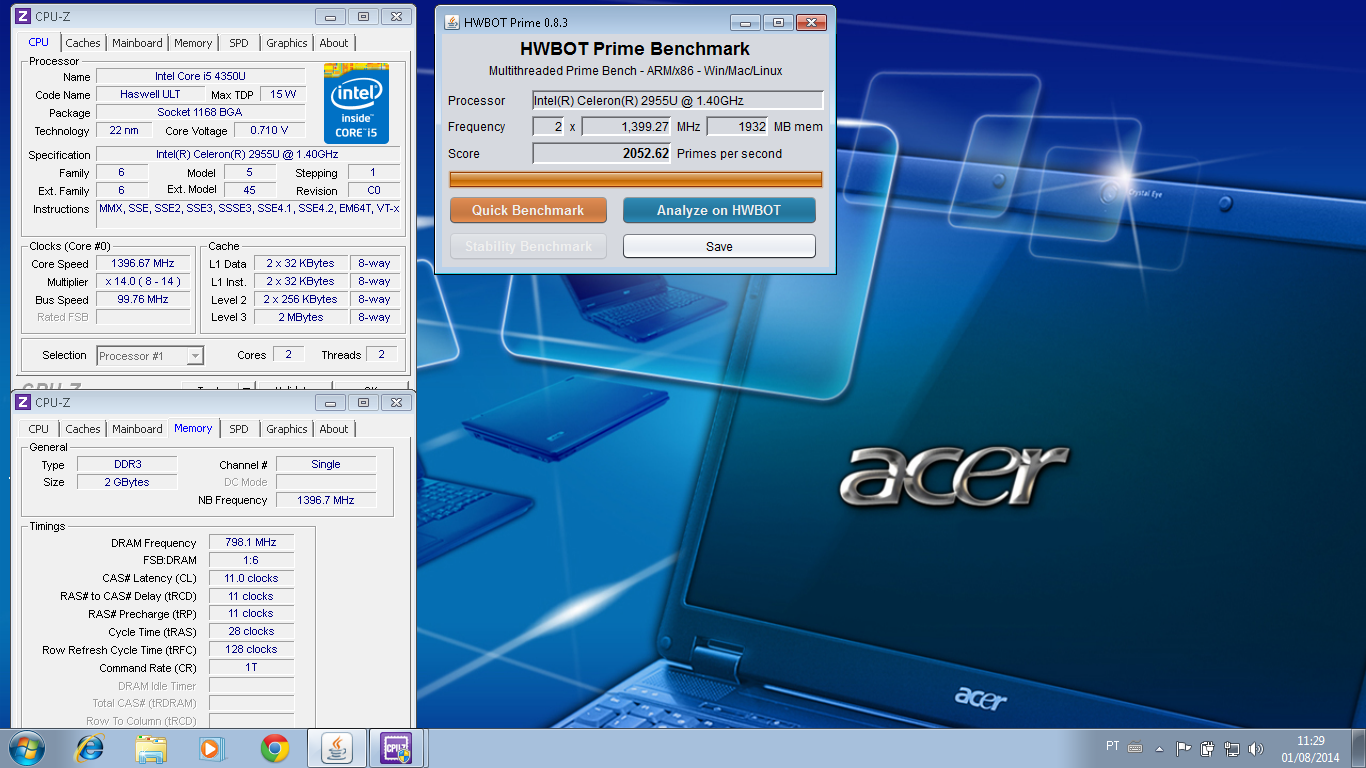
Task: Click the Code Name value Haswell ULT
Action: click(150, 94)
